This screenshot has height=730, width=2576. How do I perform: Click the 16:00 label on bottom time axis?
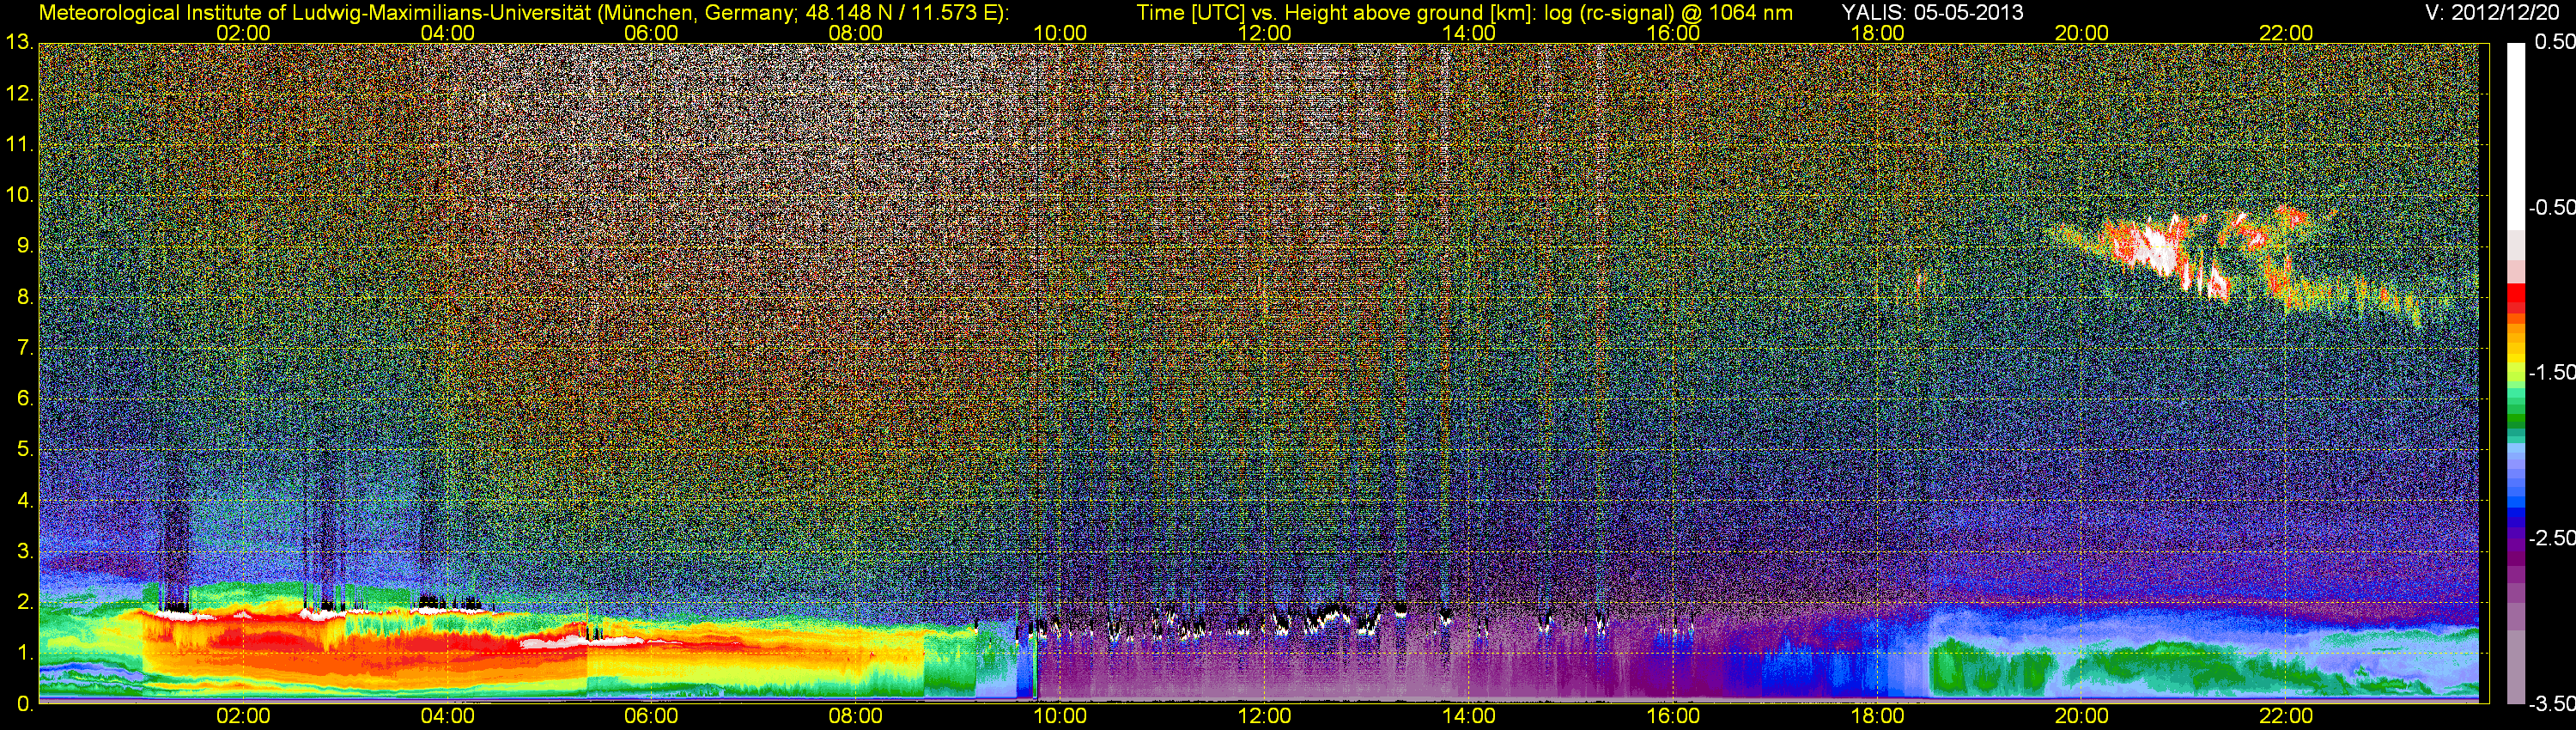click(1673, 716)
